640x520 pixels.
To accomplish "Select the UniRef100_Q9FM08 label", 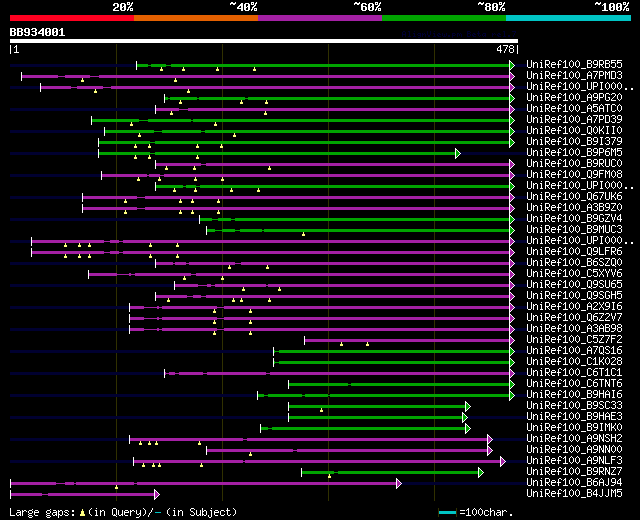I will 574,174.
